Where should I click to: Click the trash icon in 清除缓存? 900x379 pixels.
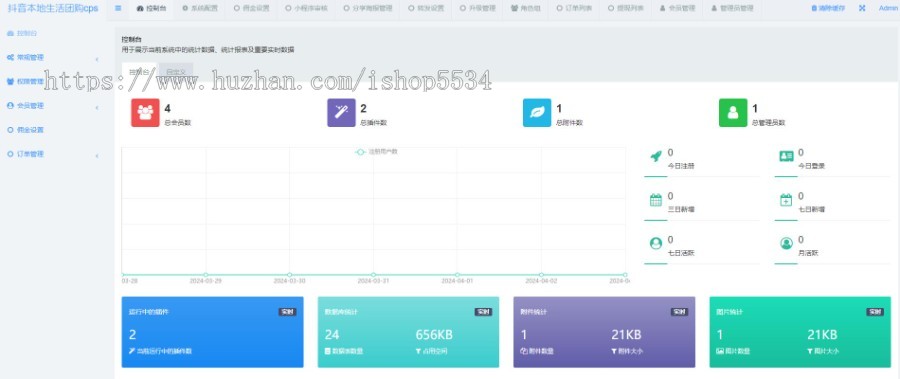point(814,9)
